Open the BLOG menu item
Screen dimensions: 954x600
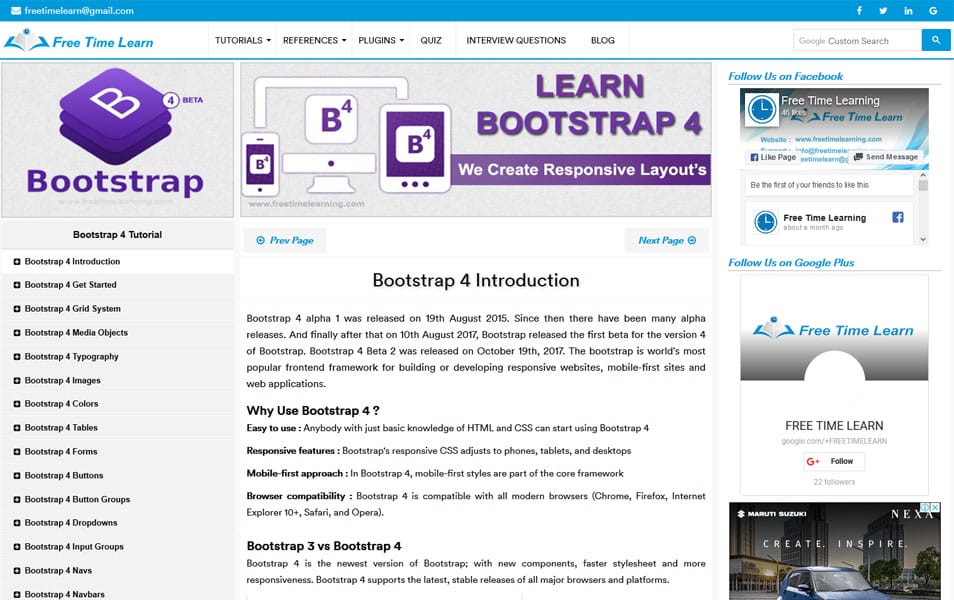click(602, 40)
